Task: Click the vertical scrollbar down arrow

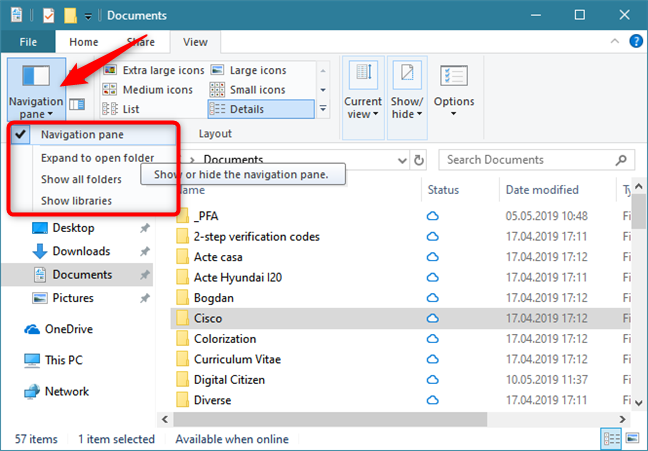Action: pyautogui.click(x=638, y=402)
